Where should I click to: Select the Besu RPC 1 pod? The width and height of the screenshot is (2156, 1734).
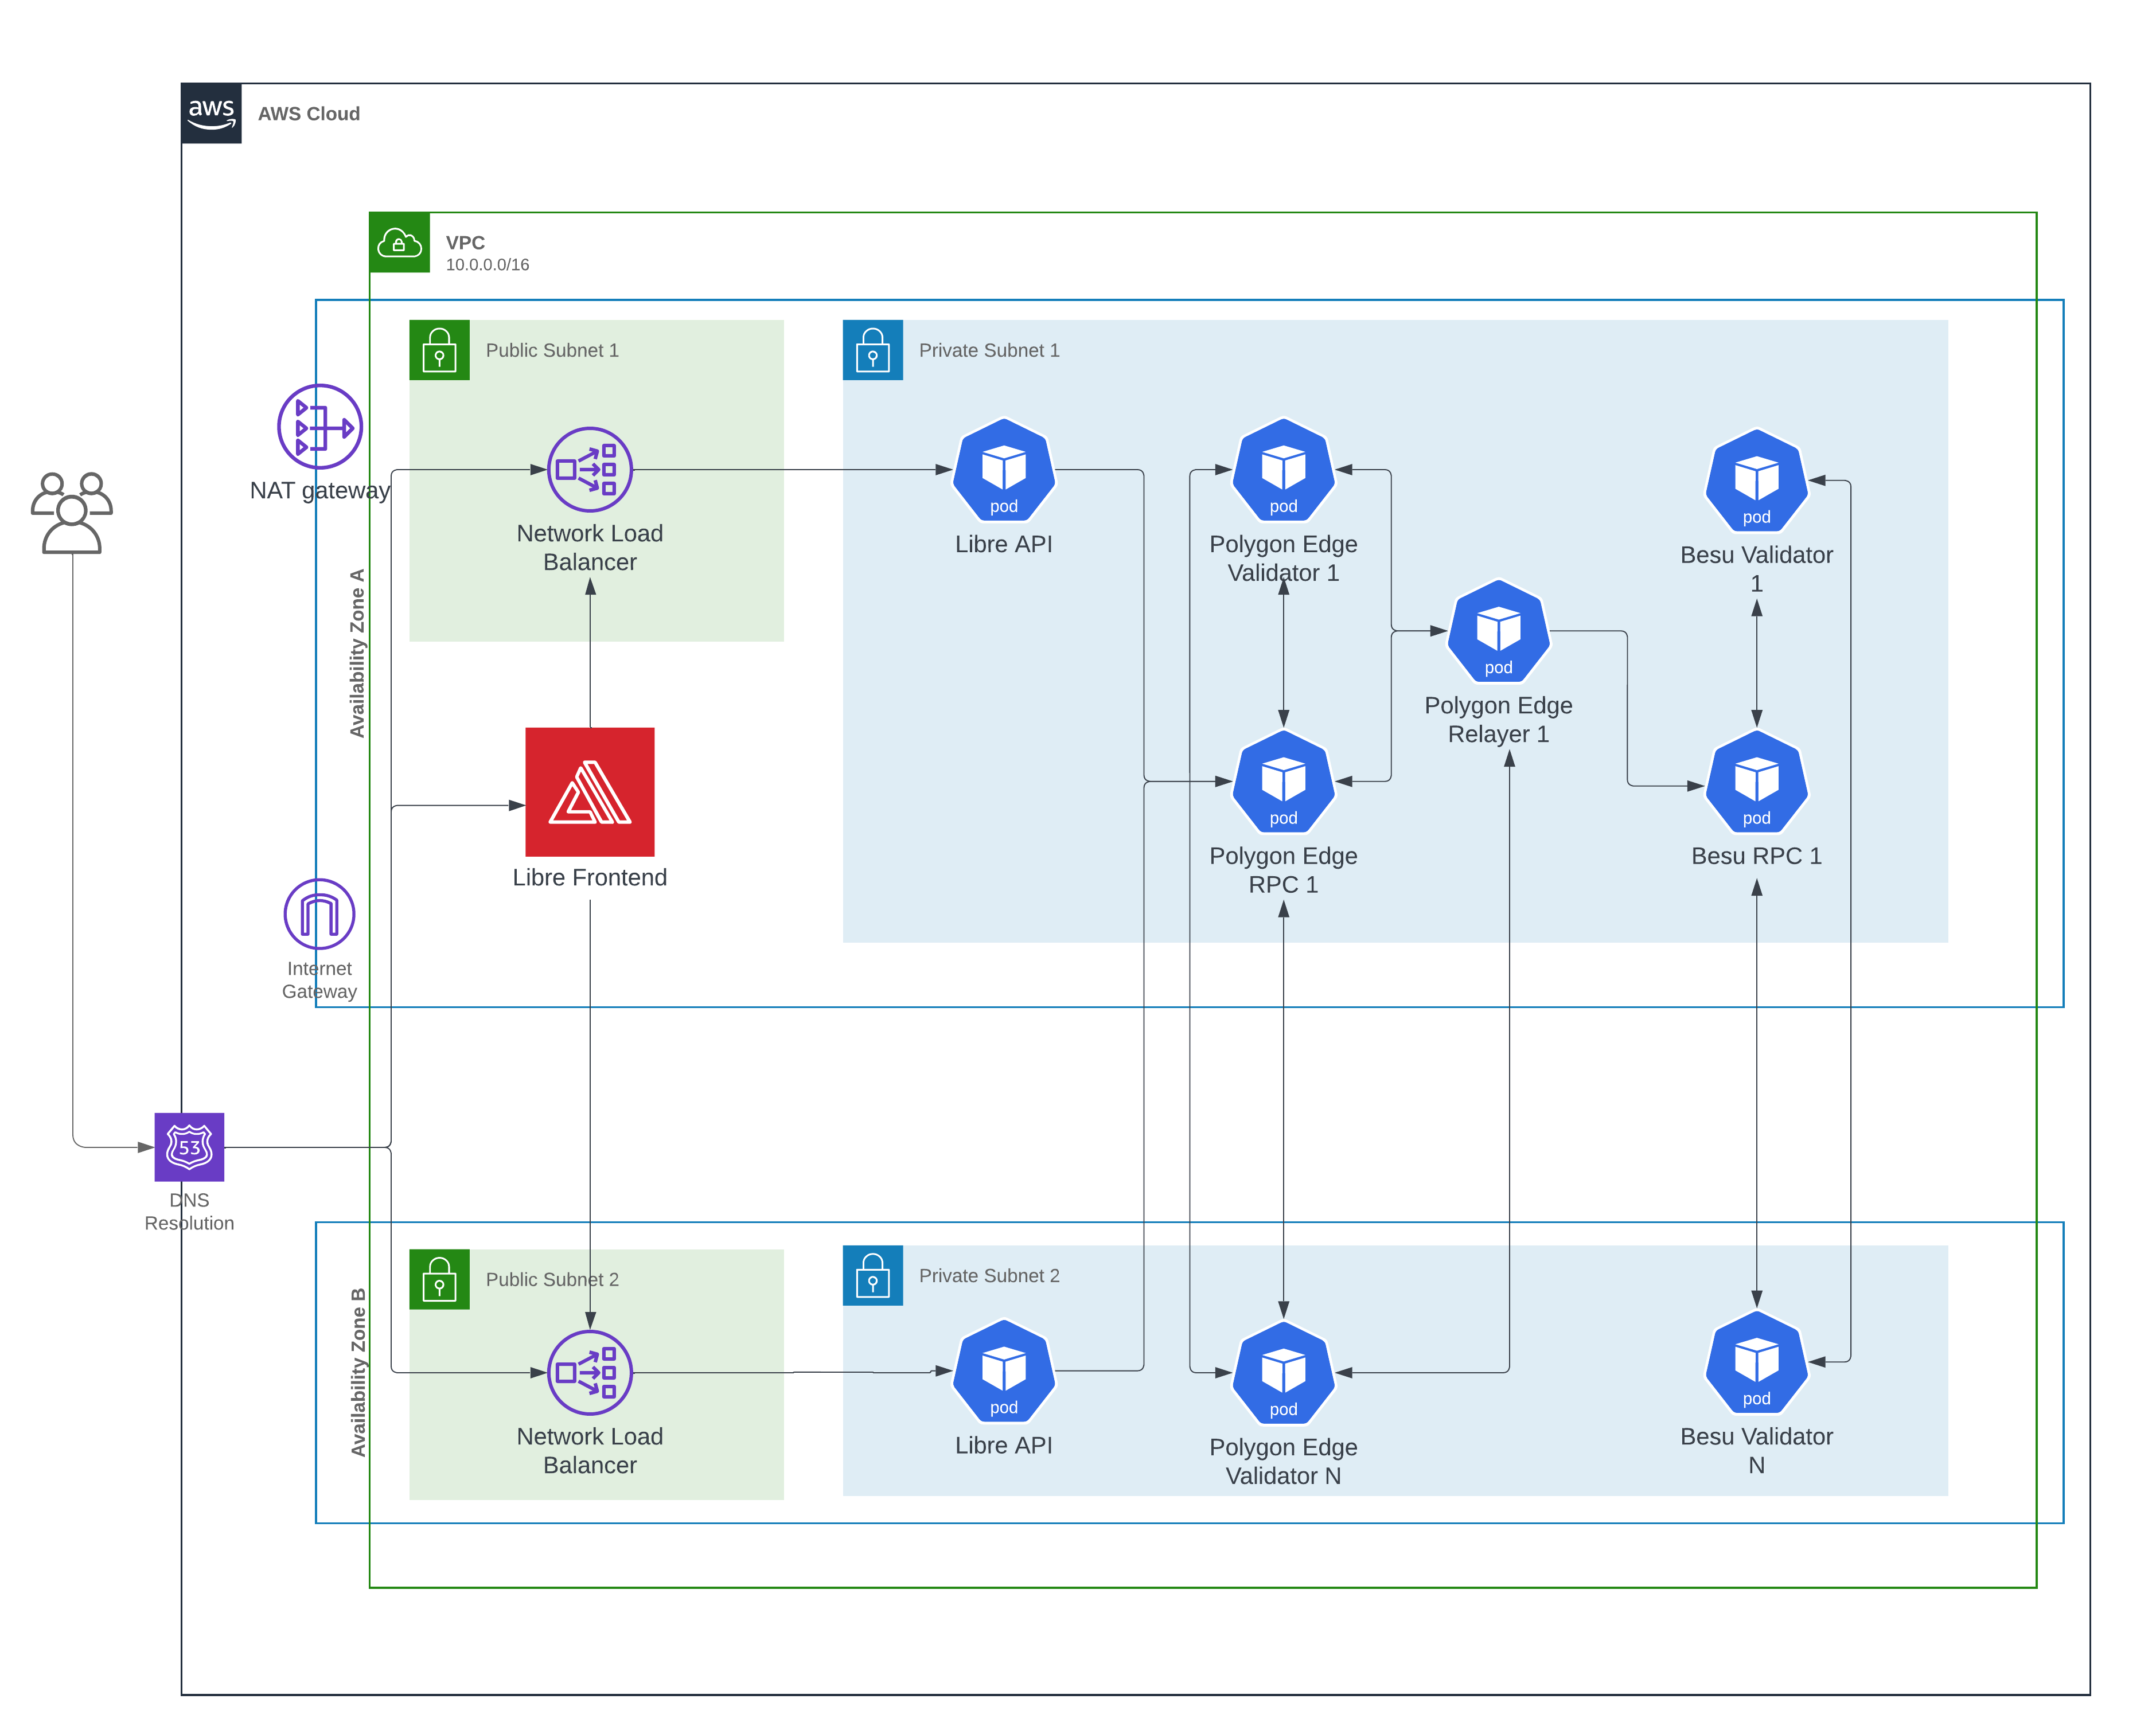(x=1756, y=782)
